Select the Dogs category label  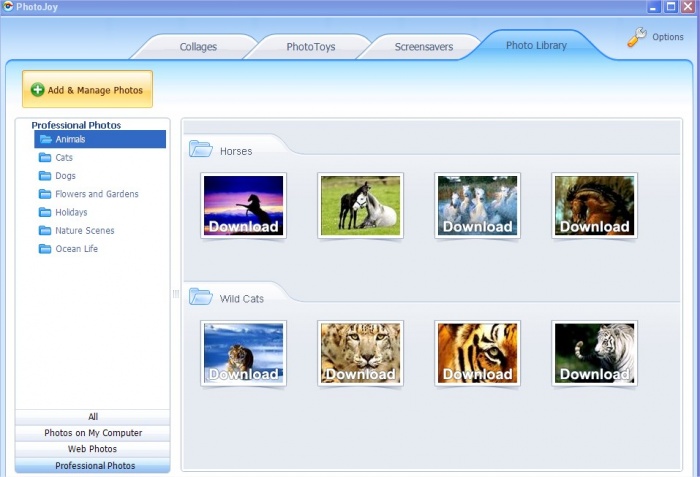point(65,176)
